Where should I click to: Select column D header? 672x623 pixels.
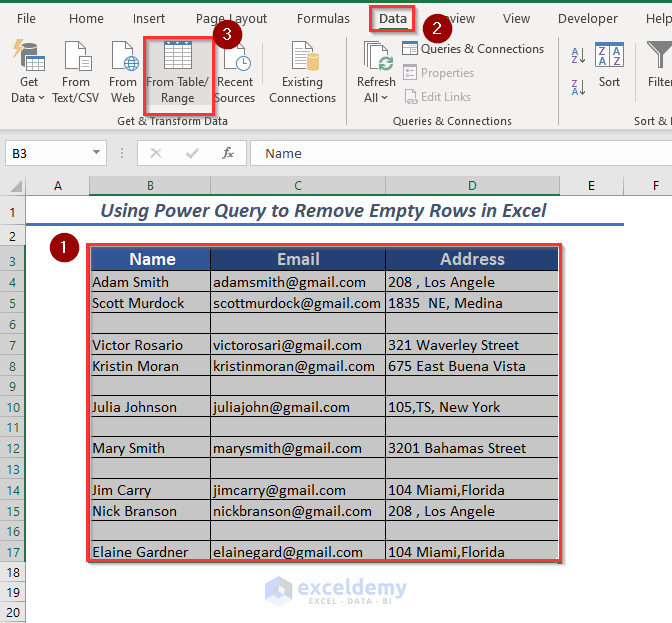tap(472, 186)
